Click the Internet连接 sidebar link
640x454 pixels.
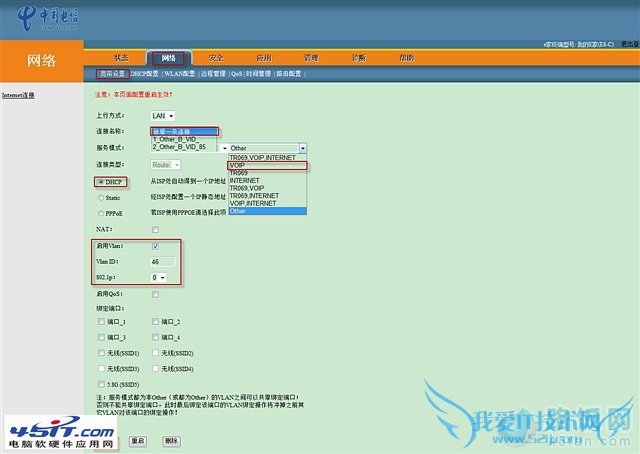pyautogui.click(x=18, y=95)
